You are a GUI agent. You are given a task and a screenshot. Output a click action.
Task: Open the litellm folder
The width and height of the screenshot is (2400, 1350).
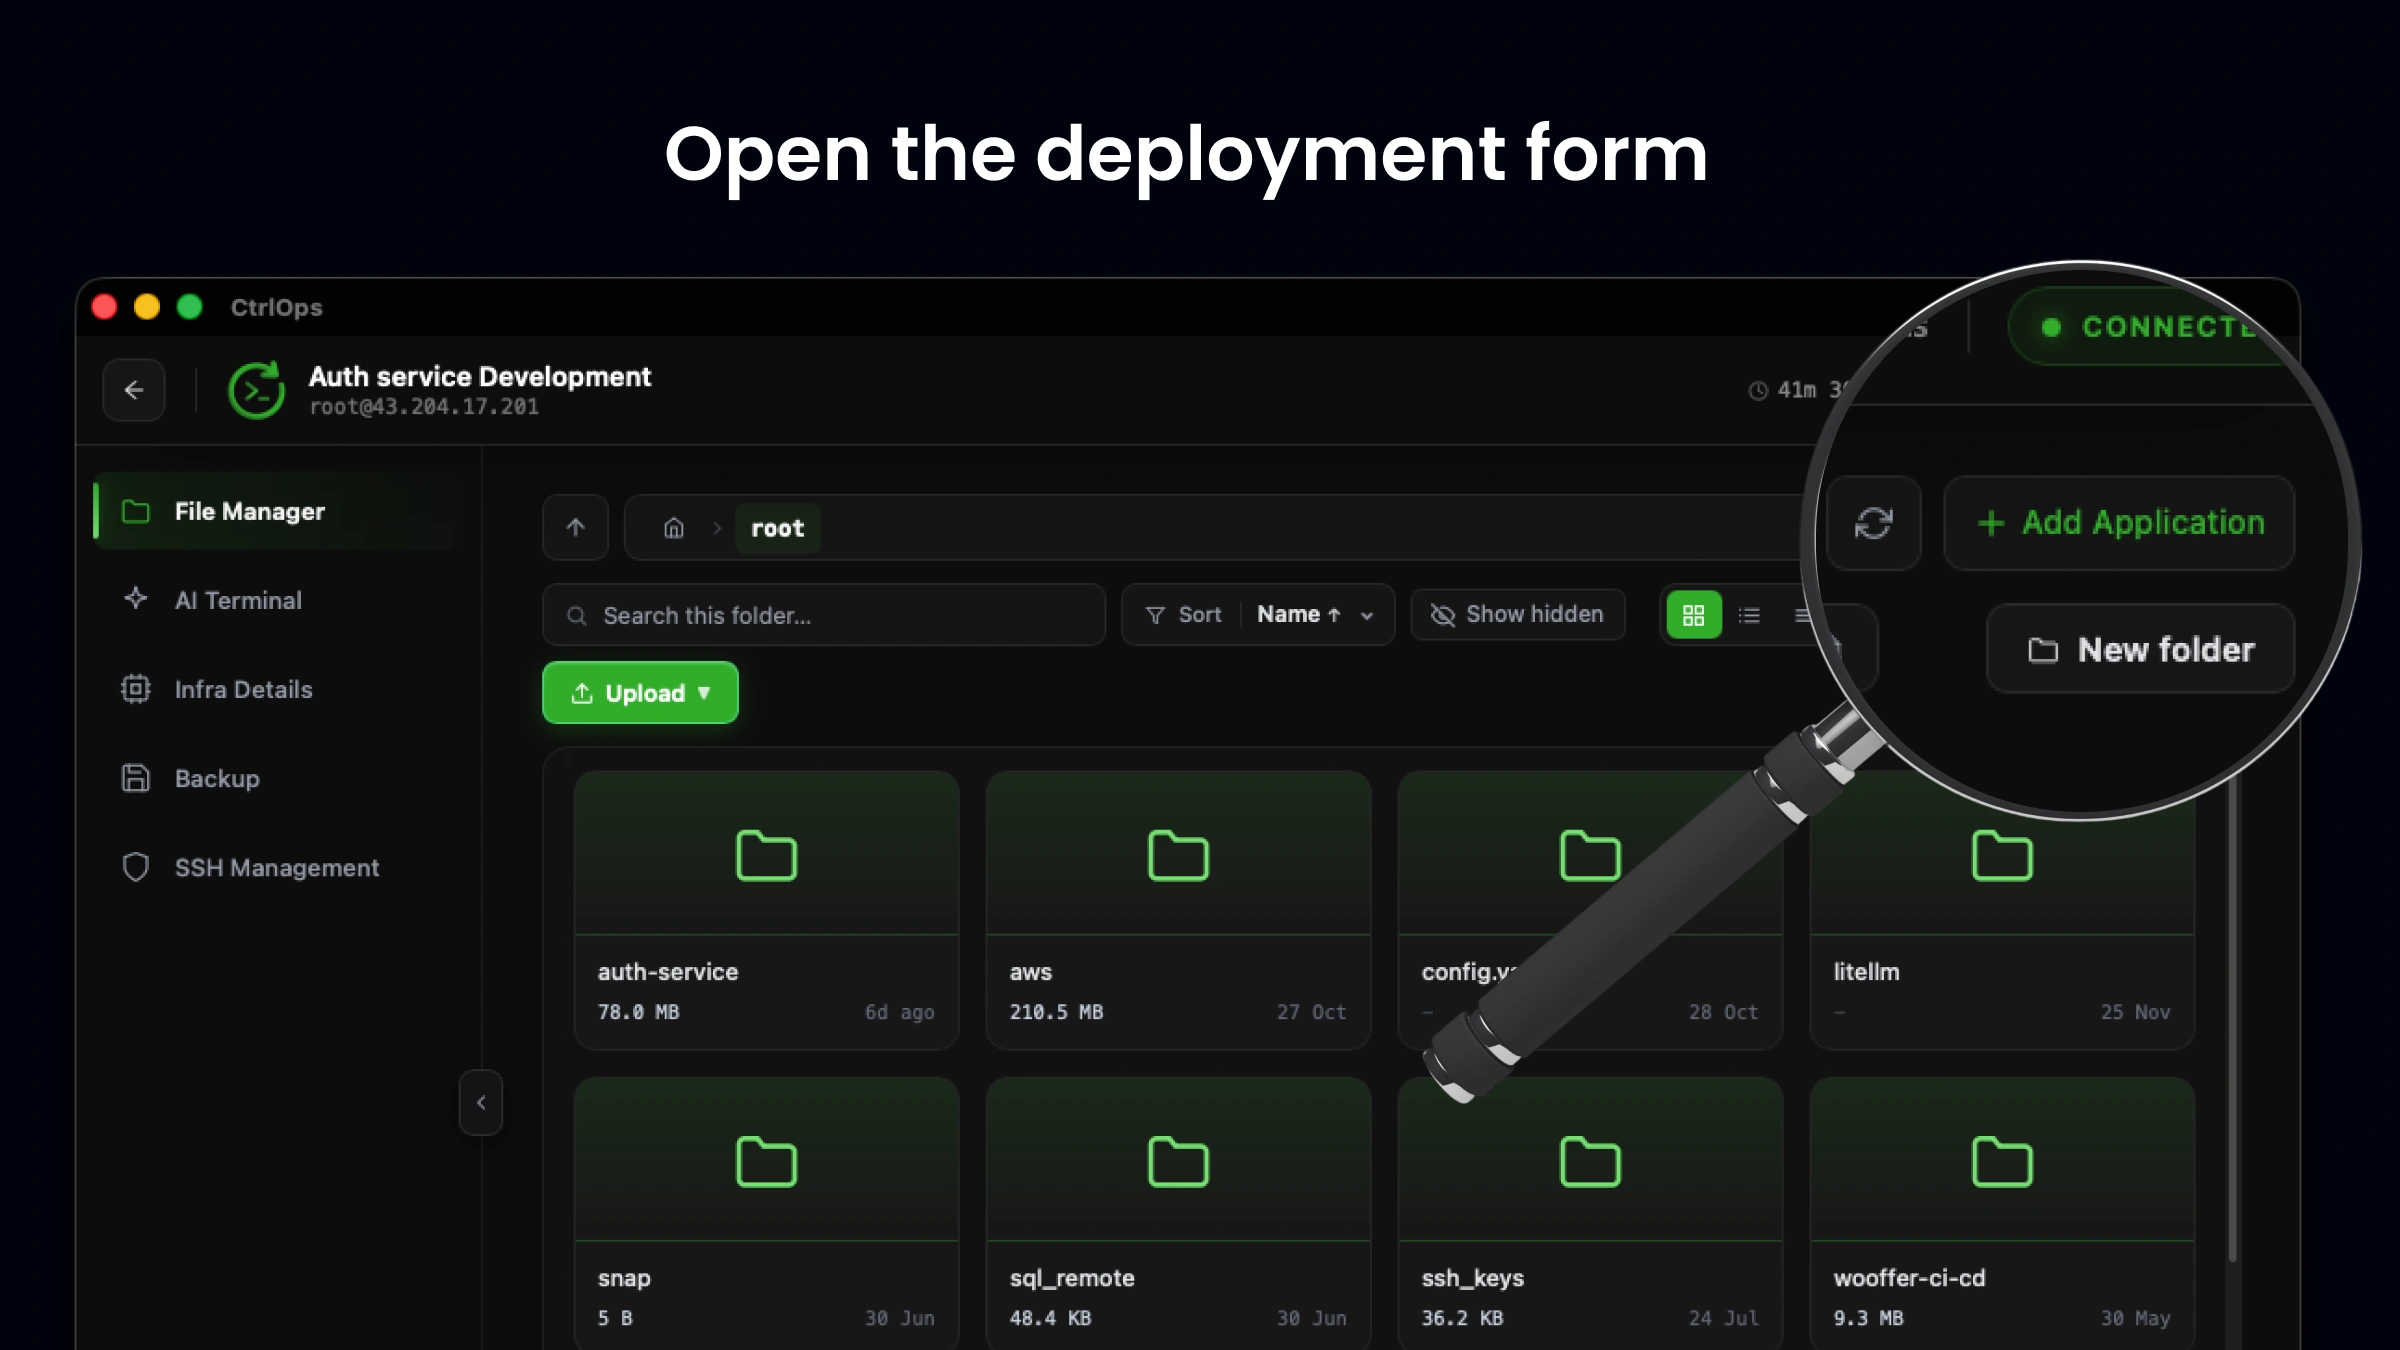coord(2002,909)
